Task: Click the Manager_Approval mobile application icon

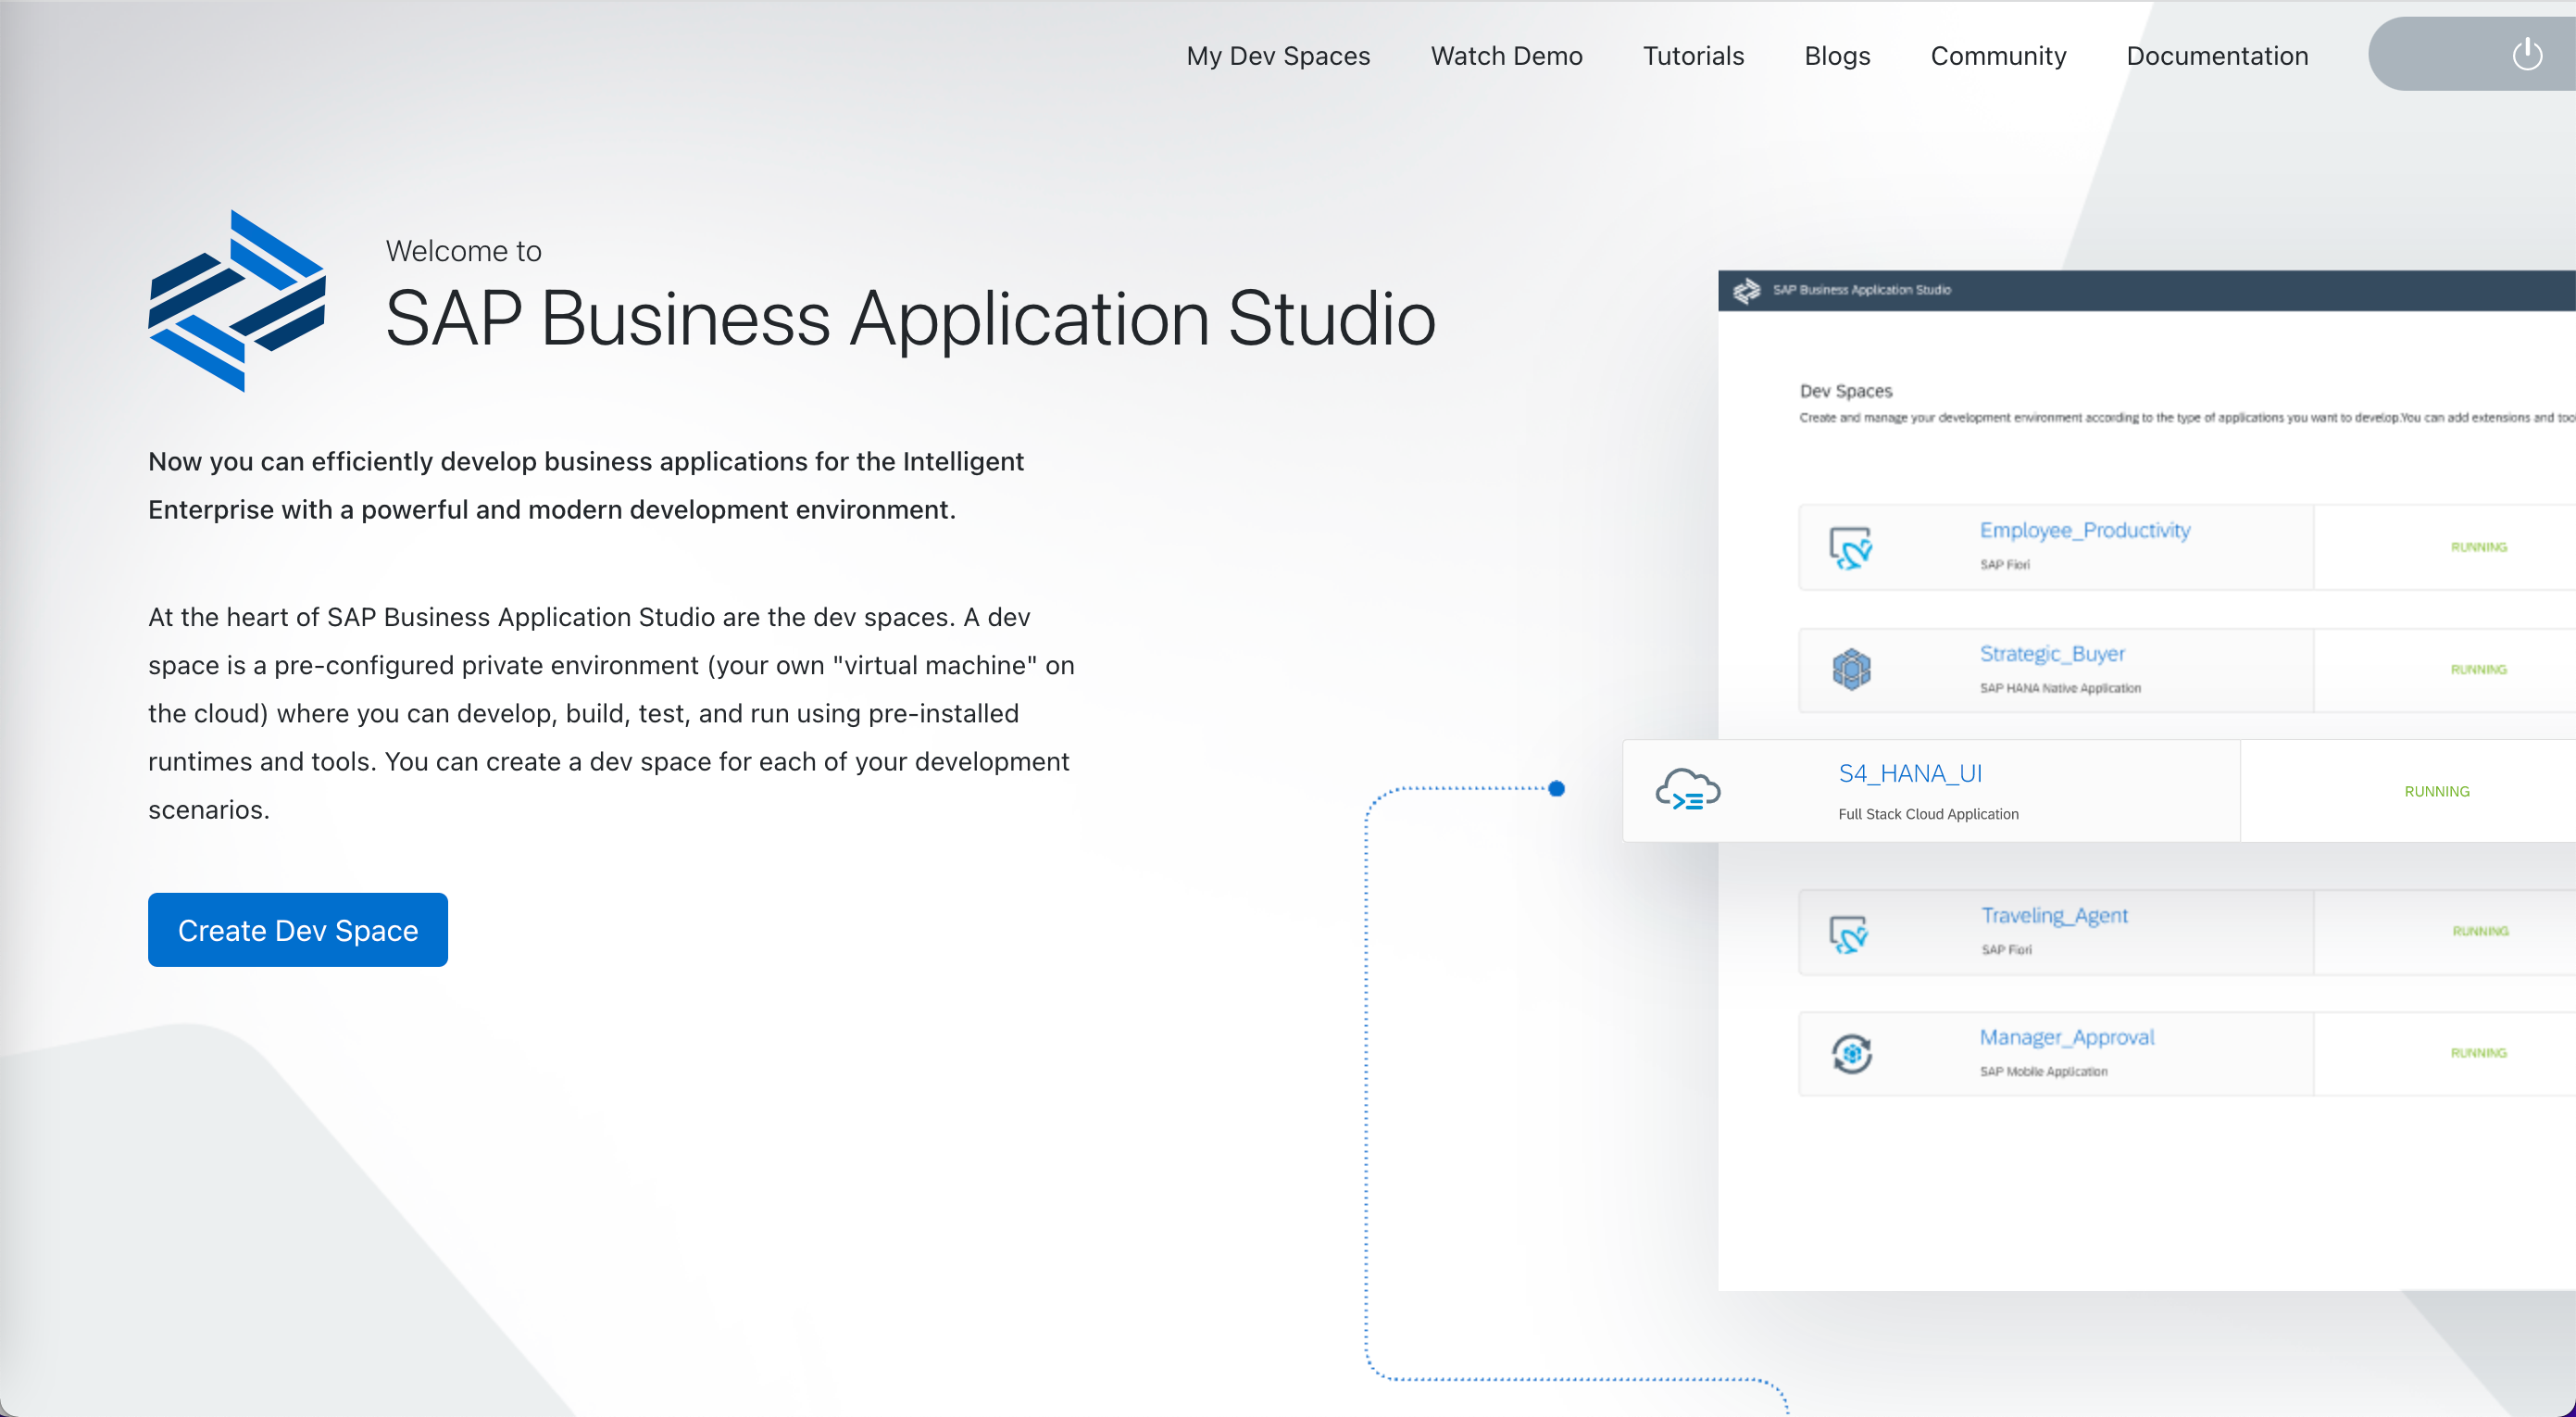Action: click(1851, 1053)
